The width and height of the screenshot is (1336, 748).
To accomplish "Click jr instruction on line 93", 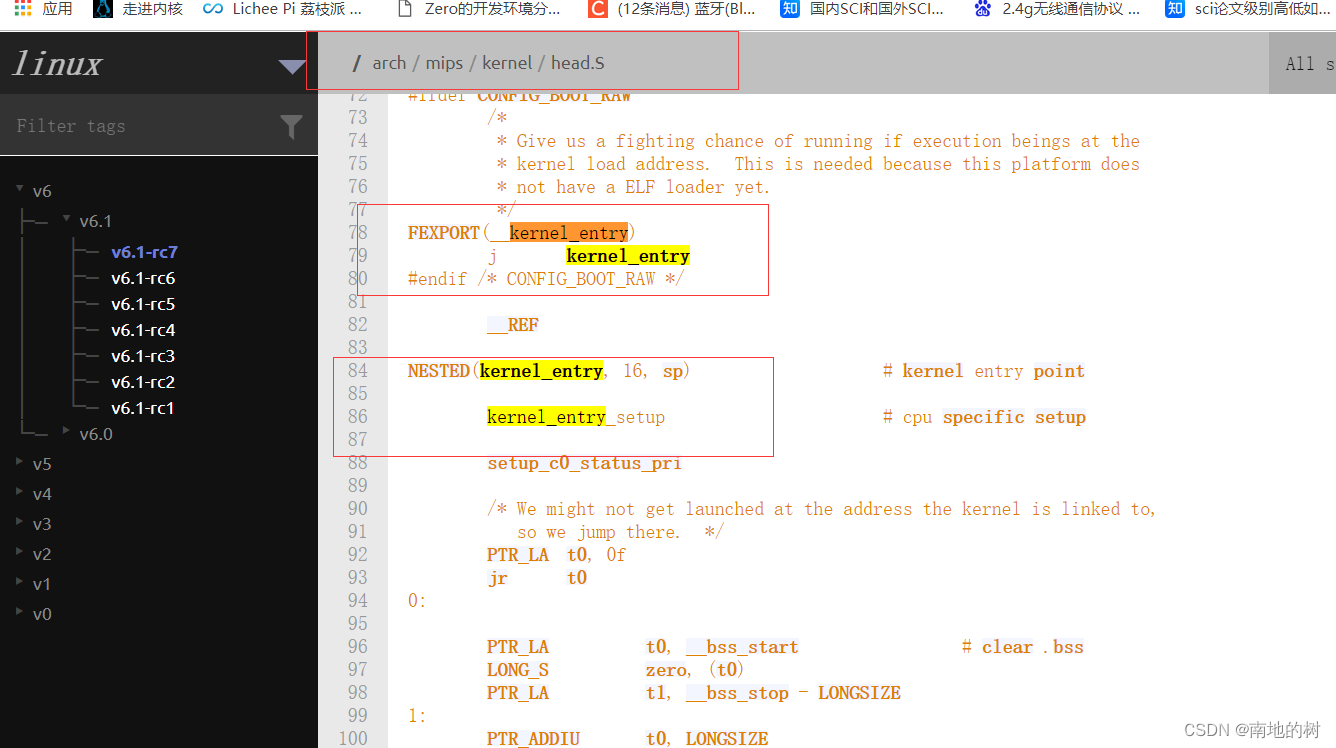I will coord(497,578).
